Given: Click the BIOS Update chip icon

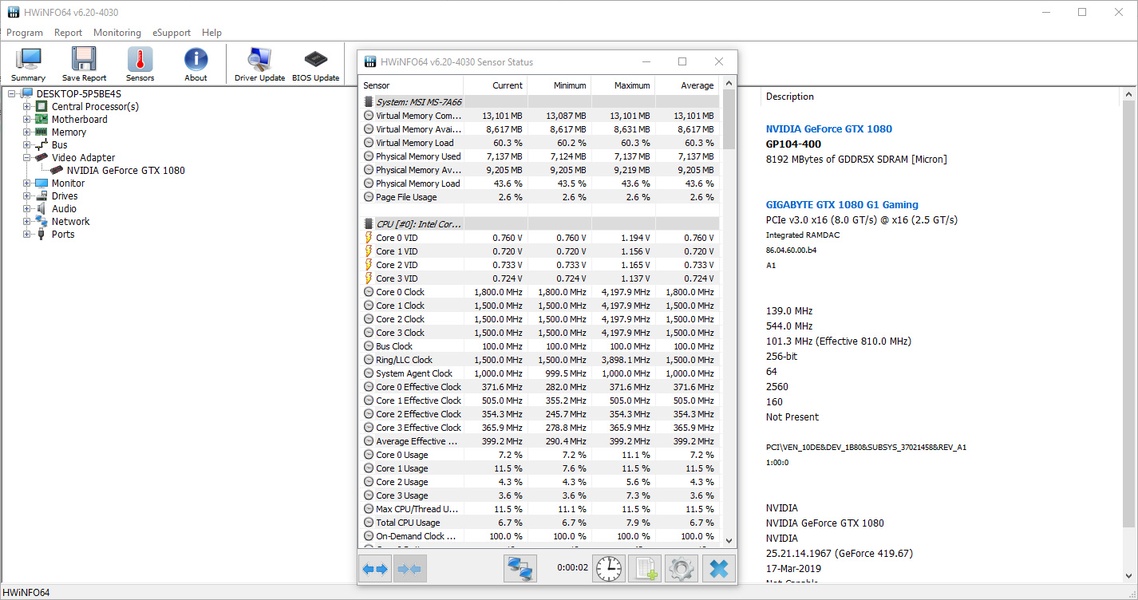Looking at the screenshot, I should 315,64.
